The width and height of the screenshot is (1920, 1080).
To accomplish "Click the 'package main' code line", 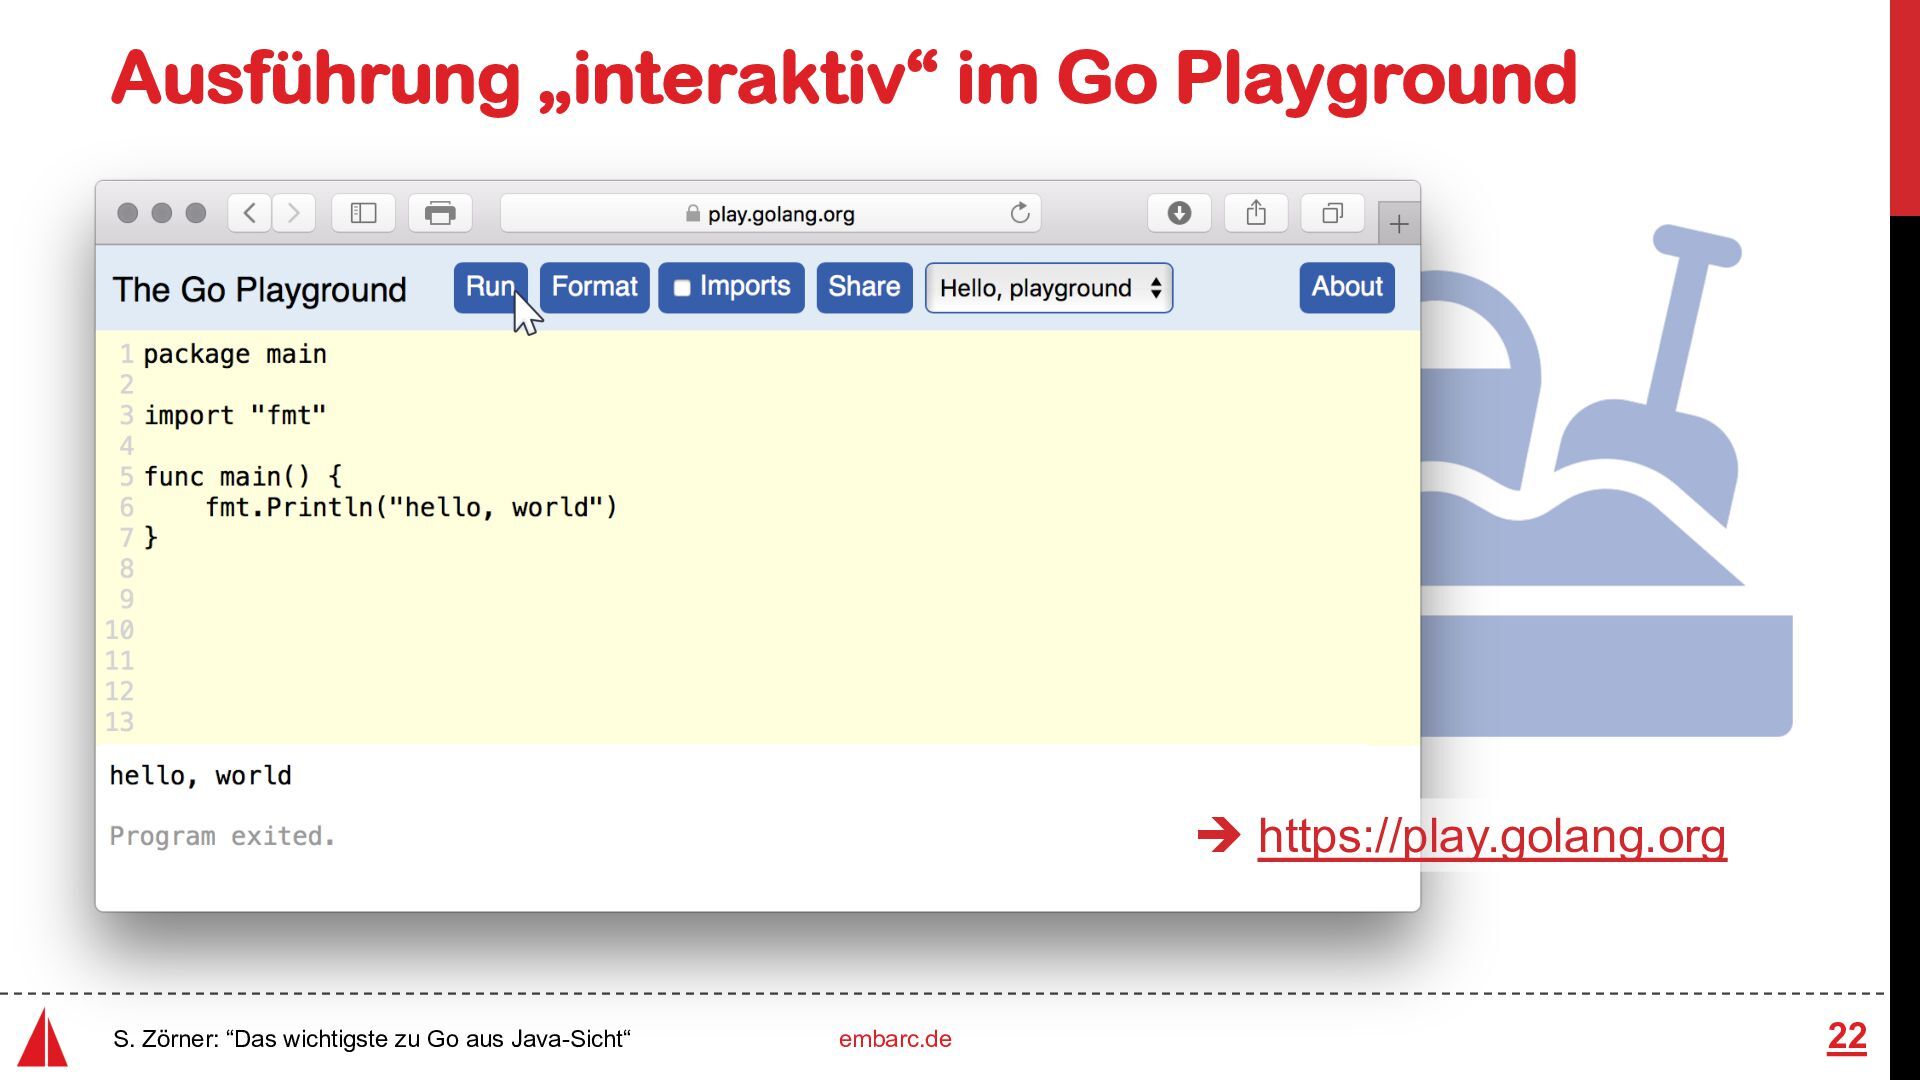I will coord(235,354).
